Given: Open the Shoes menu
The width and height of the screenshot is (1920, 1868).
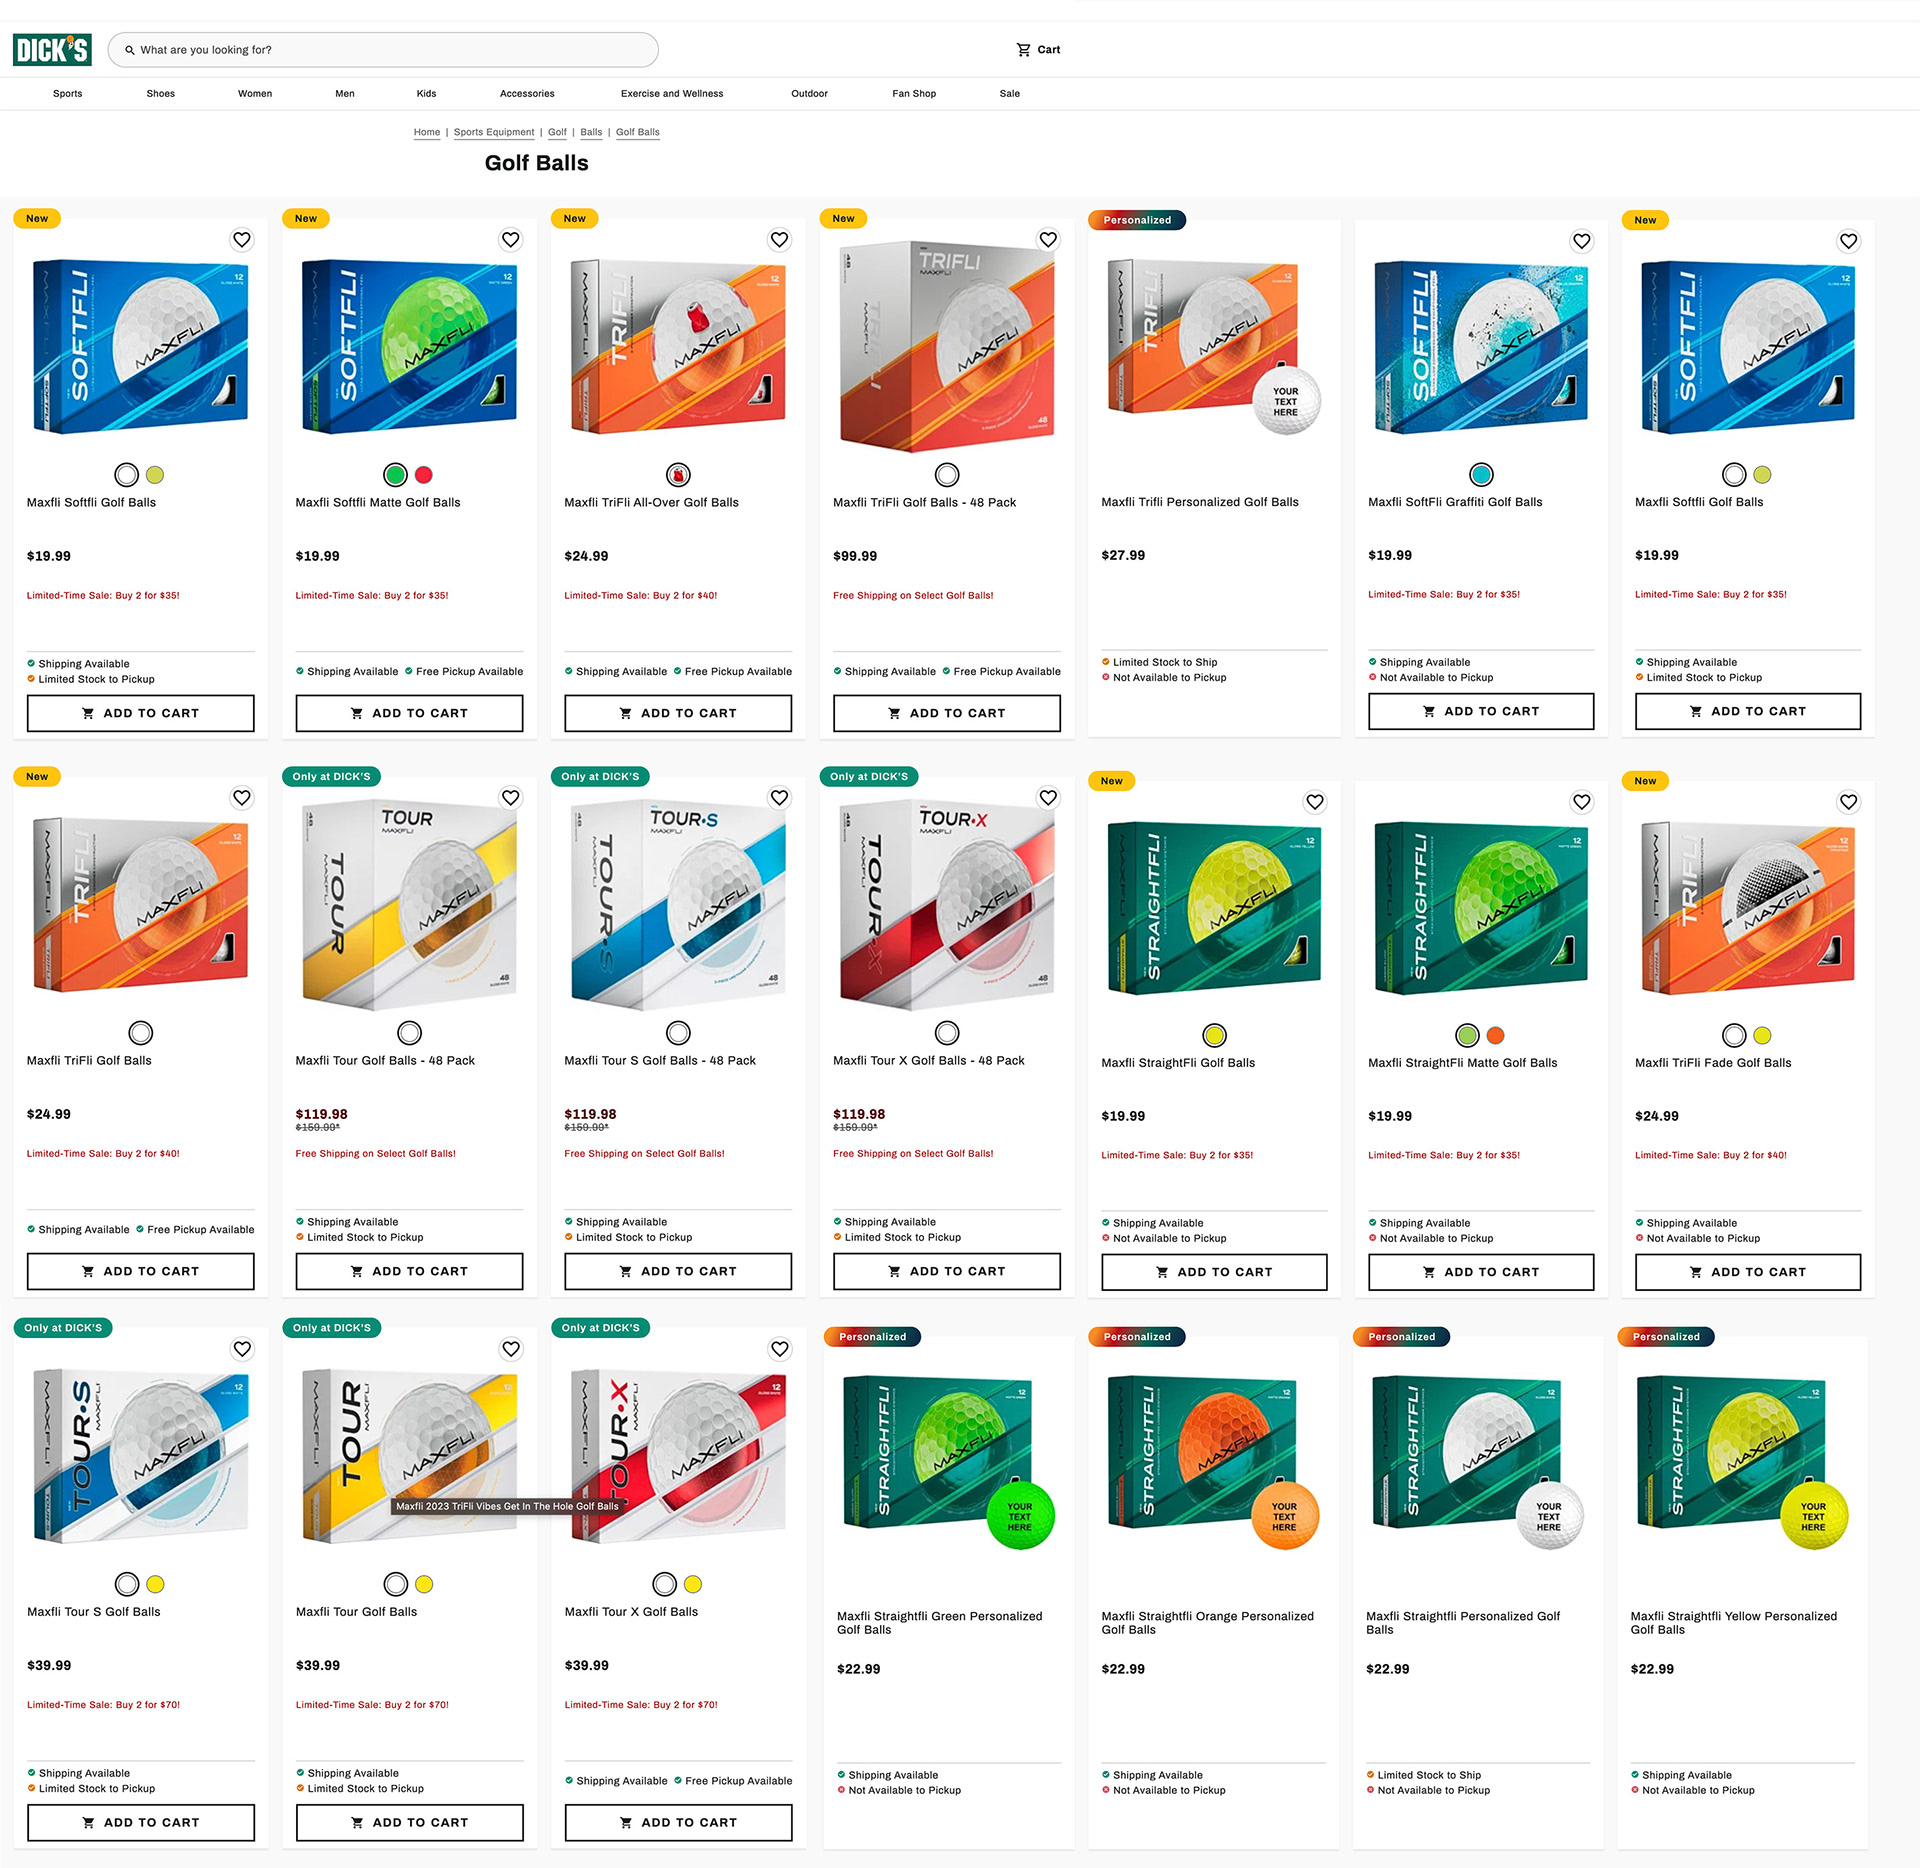Looking at the screenshot, I should point(161,94).
